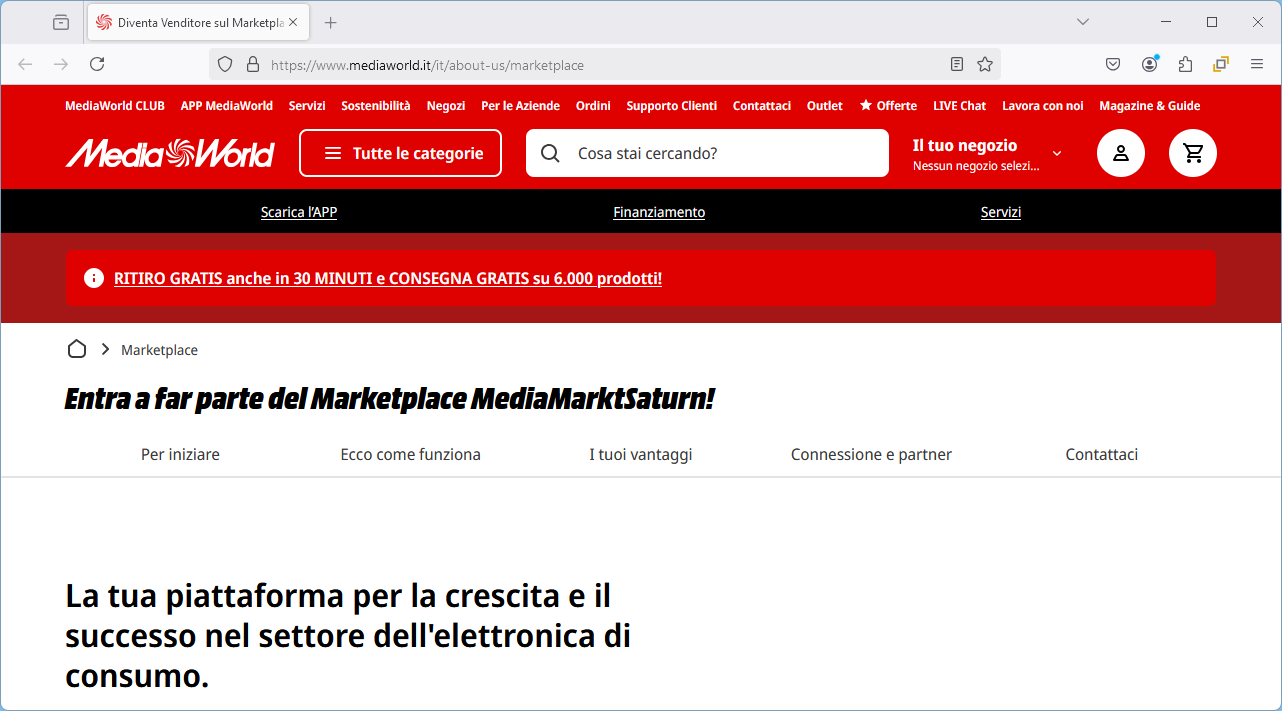Go forward to next page
The height and width of the screenshot is (711, 1282).
pyautogui.click(x=61, y=64)
